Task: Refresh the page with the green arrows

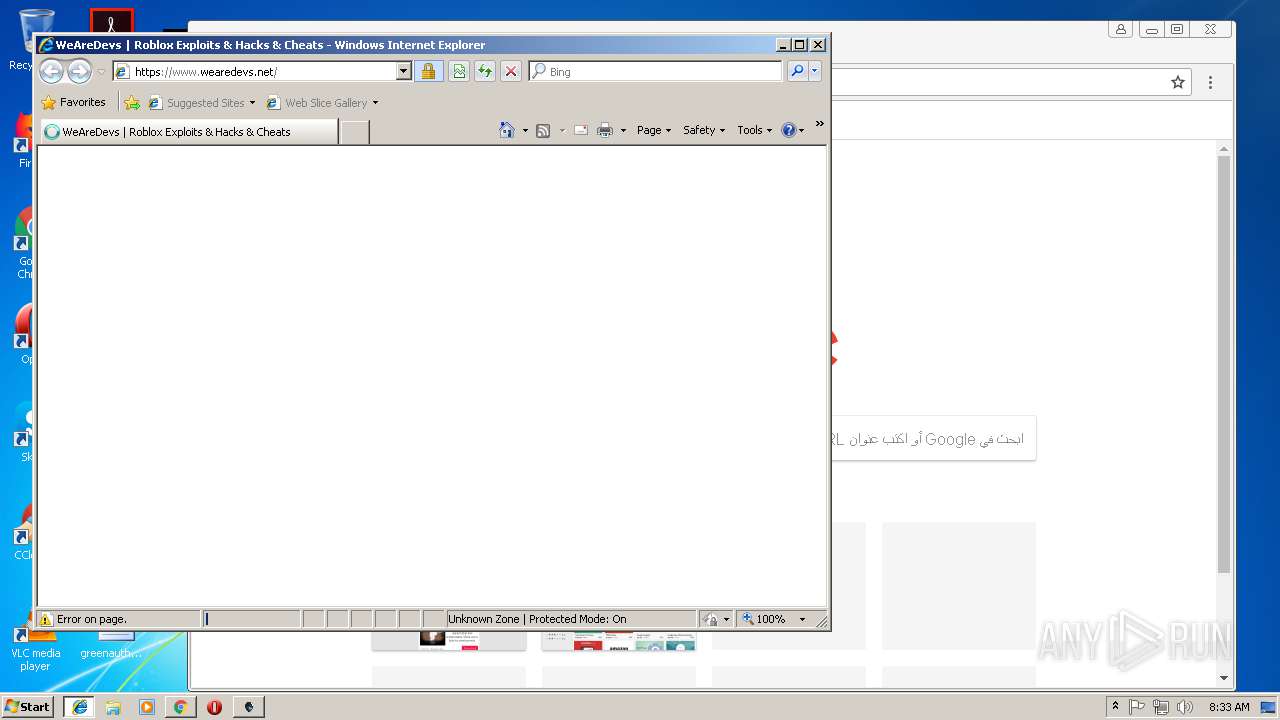Action: pyautogui.click(x=485, y=71)
